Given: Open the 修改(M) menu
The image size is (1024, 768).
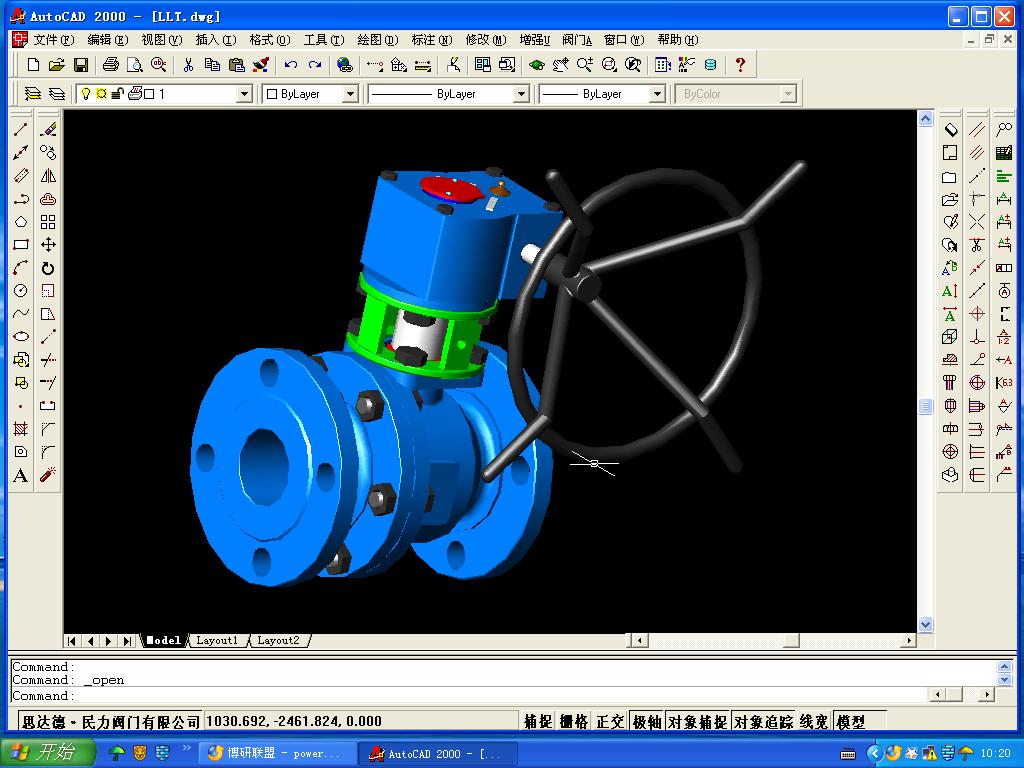Looking at the screenshot, I should [486, 40].
